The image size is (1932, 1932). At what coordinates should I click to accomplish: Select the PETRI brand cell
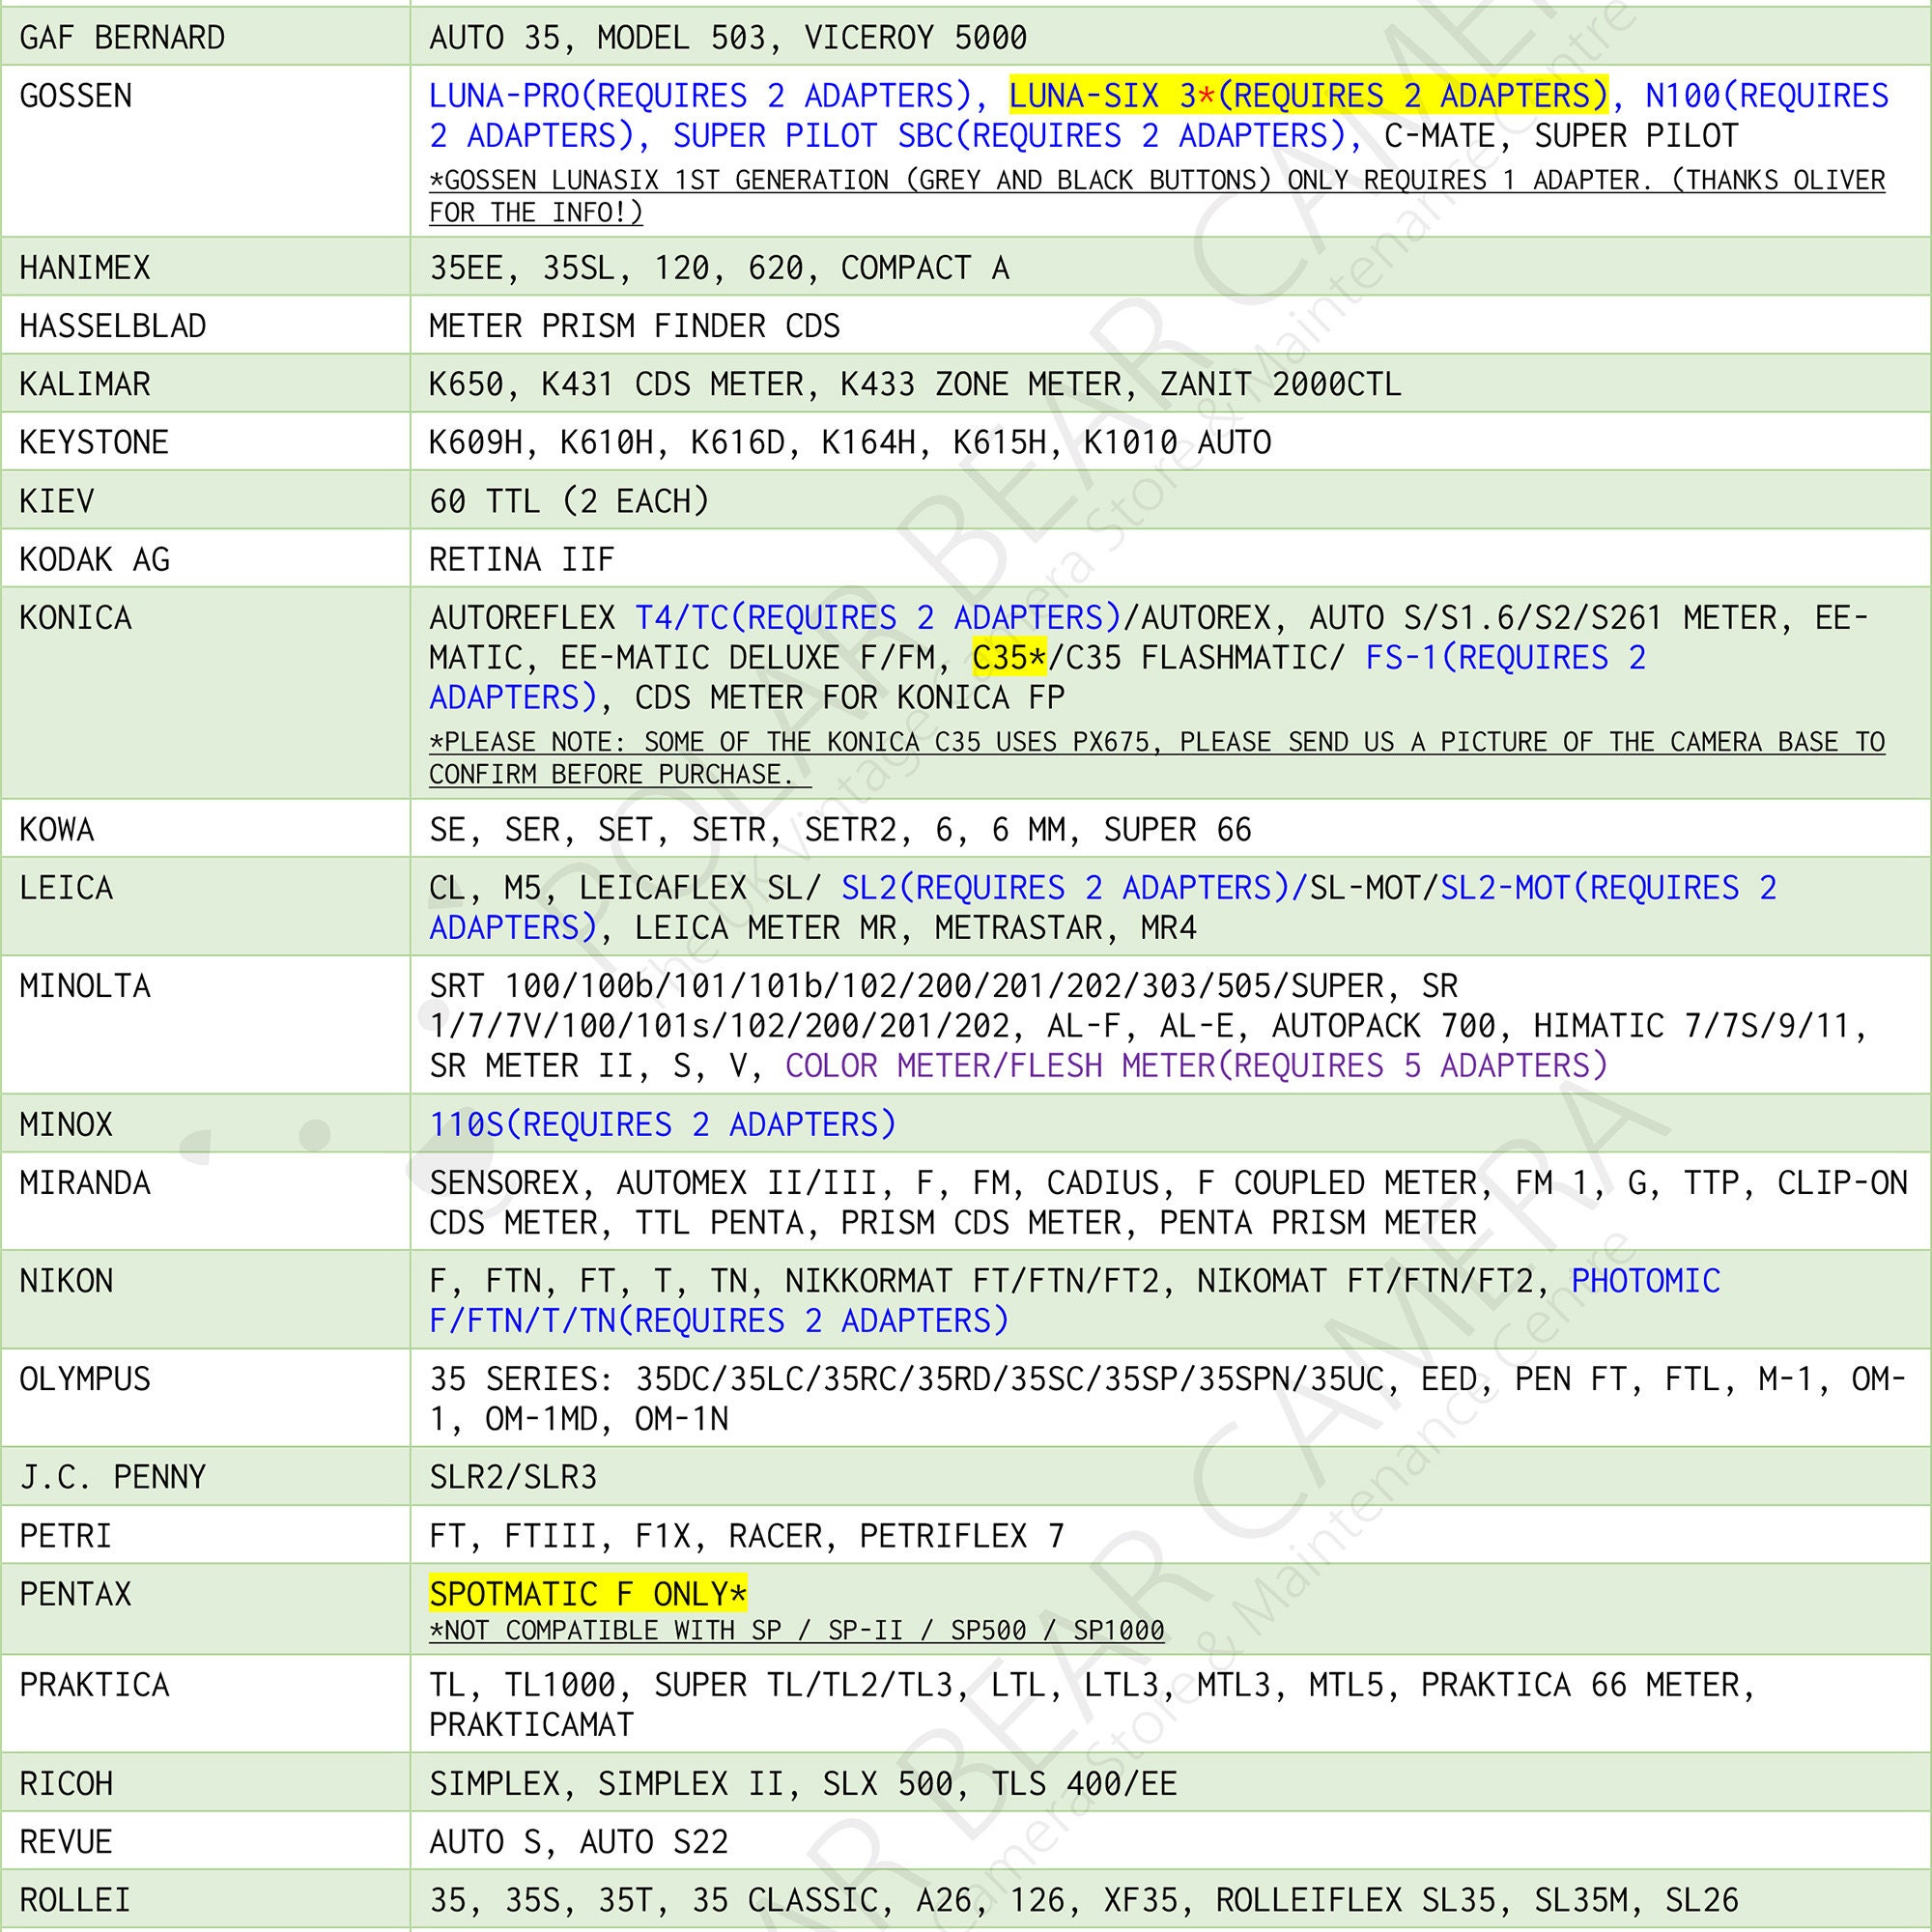[205, 1534]
